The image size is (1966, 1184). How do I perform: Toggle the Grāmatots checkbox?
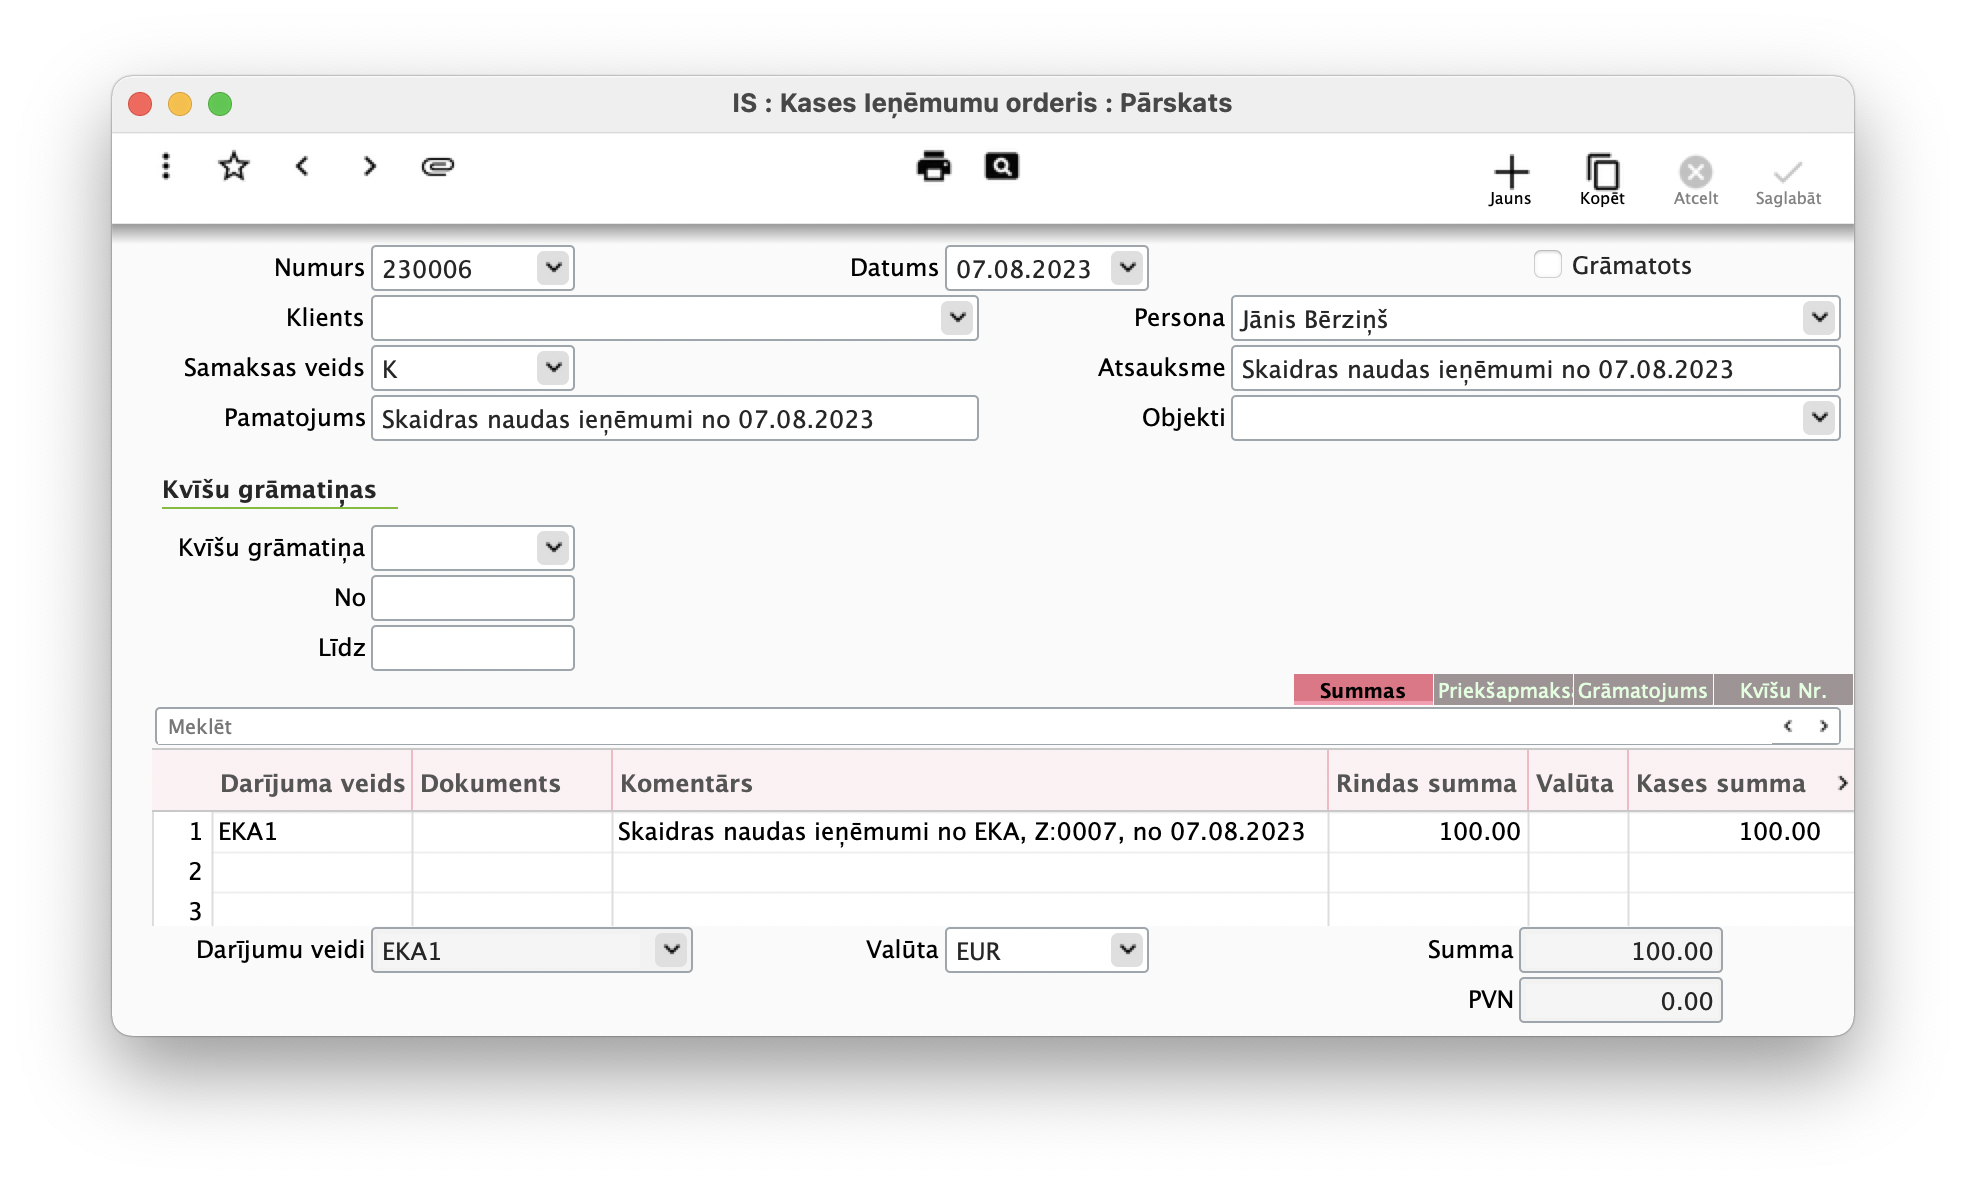pos(1547,265)
